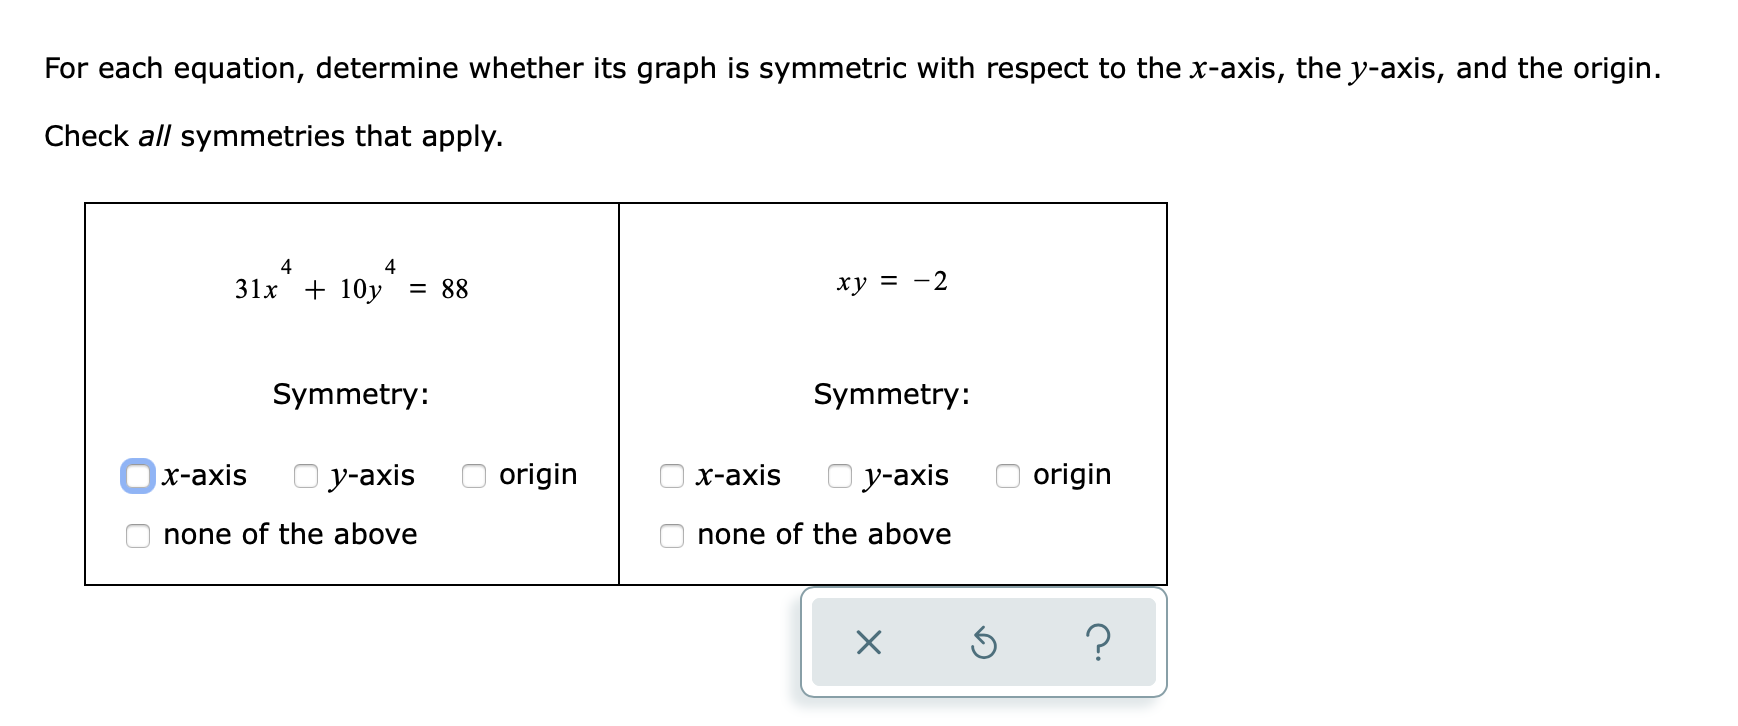This screenshot has height=726, width=1738.
Task: Check y-axis symmetry for 31x⁴ + 10y⁴ = 88
Action: 304,477
